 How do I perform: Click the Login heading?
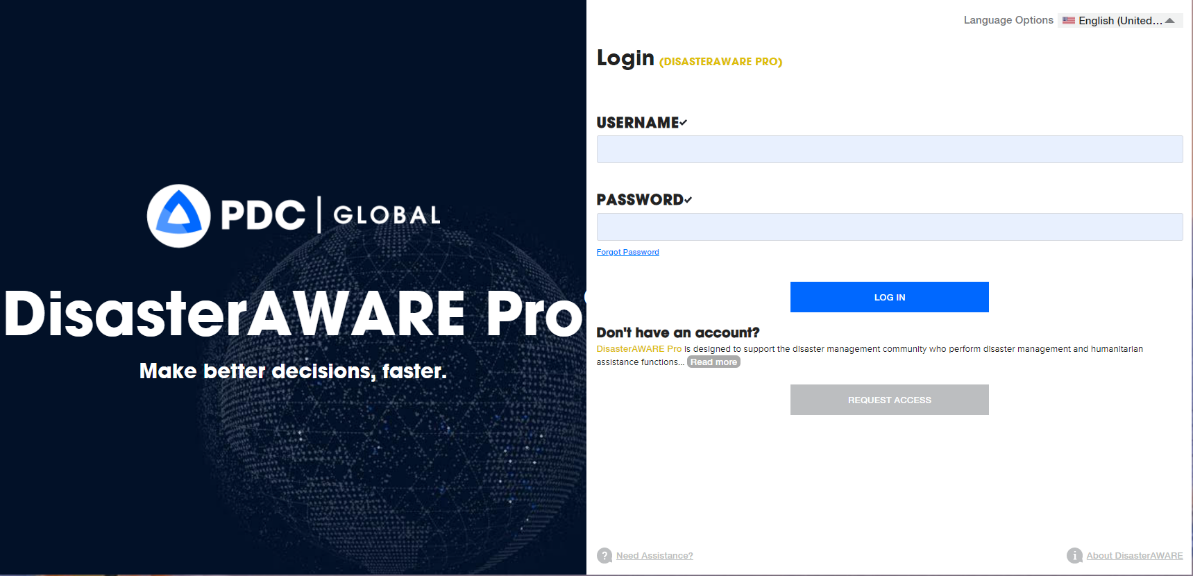pyautogui.click(x=625, y=58)
